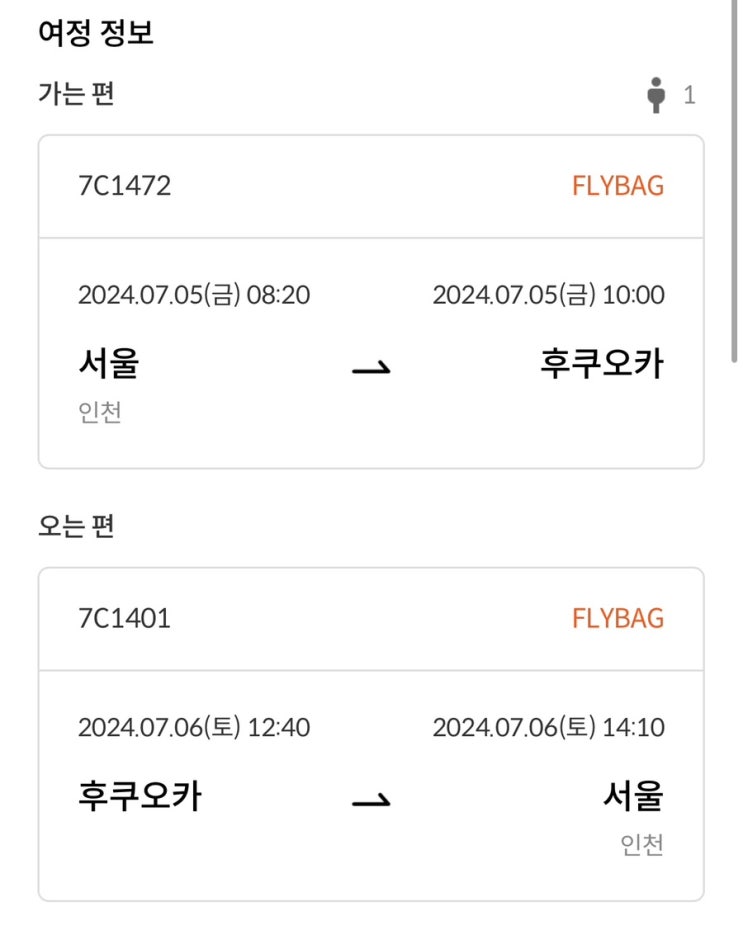Screen dimensions: 743x930
Task: Tap the passenger count number 1
Action: click(x=689, y=96)
